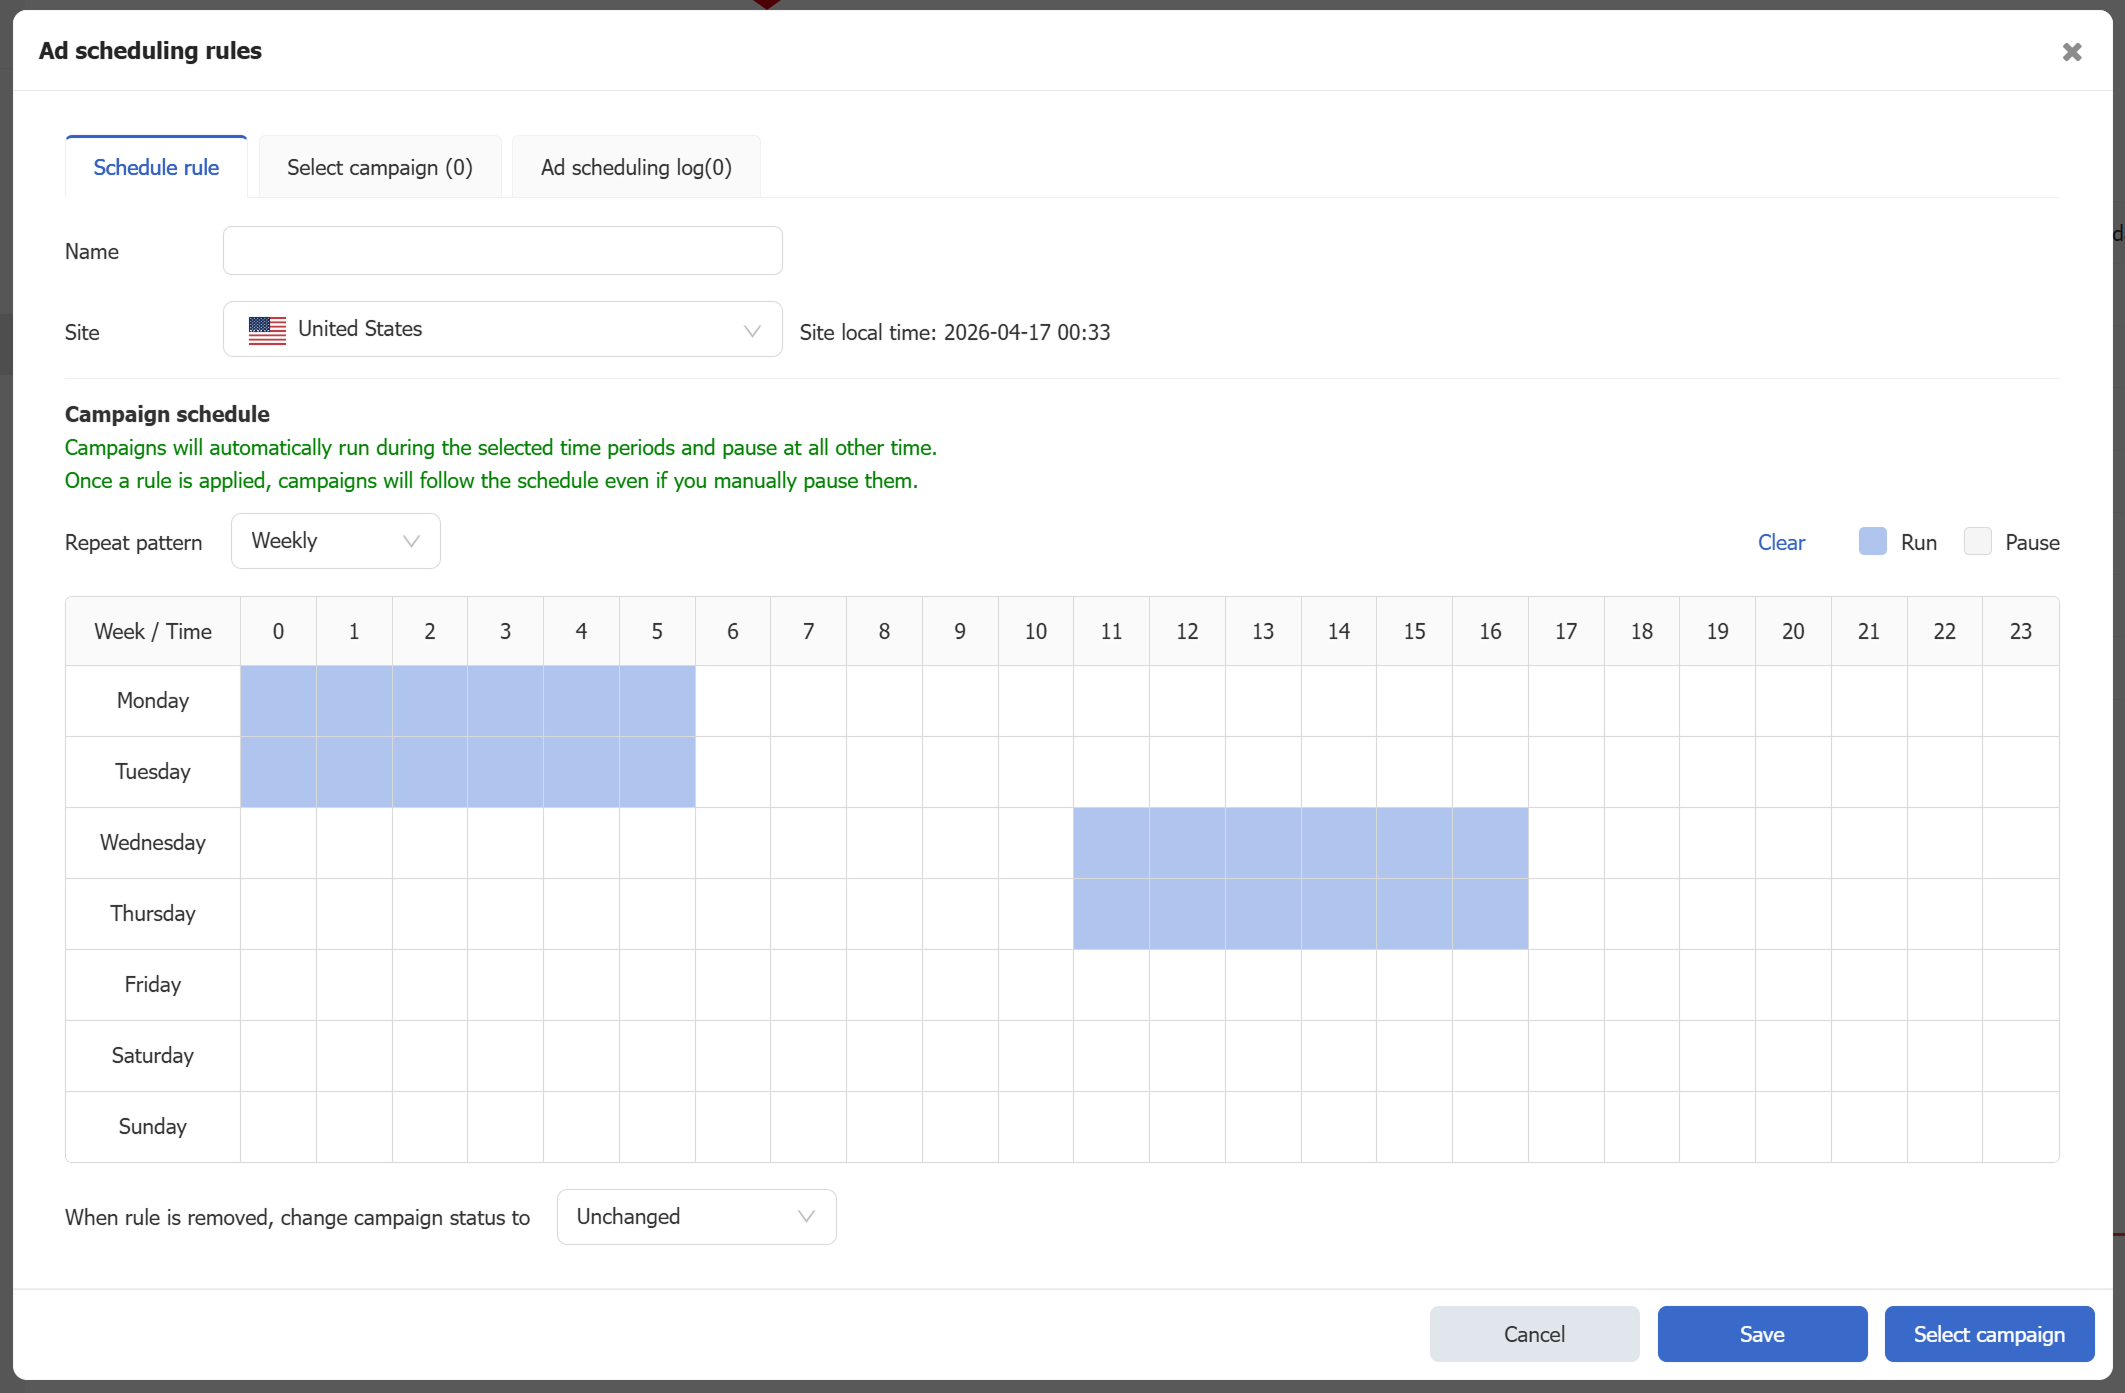Toggle Friday hour 8 schedule cell
This screenshot has height=1393, width=2125.
pos(884,985)
